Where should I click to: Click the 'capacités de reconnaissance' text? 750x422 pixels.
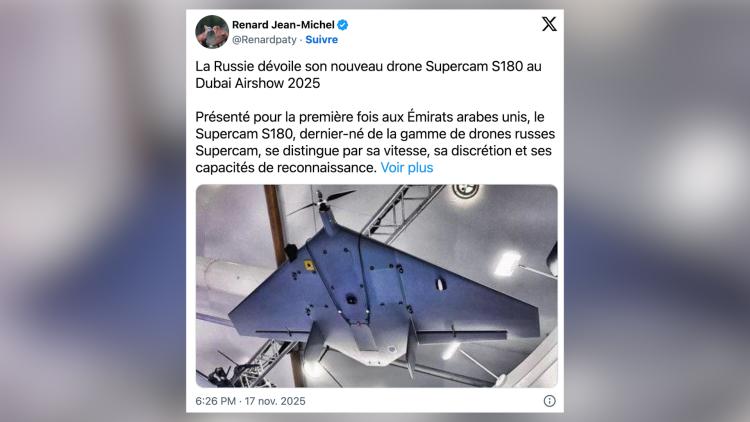coord(284,167)
